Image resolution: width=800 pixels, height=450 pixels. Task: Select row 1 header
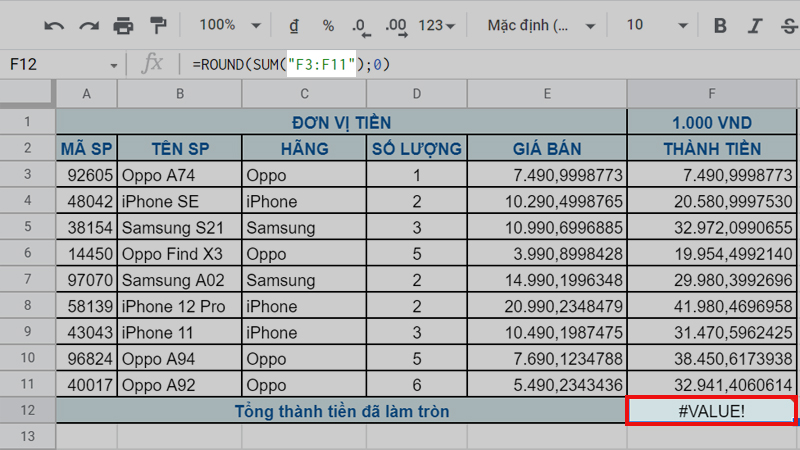pos(27,121)
